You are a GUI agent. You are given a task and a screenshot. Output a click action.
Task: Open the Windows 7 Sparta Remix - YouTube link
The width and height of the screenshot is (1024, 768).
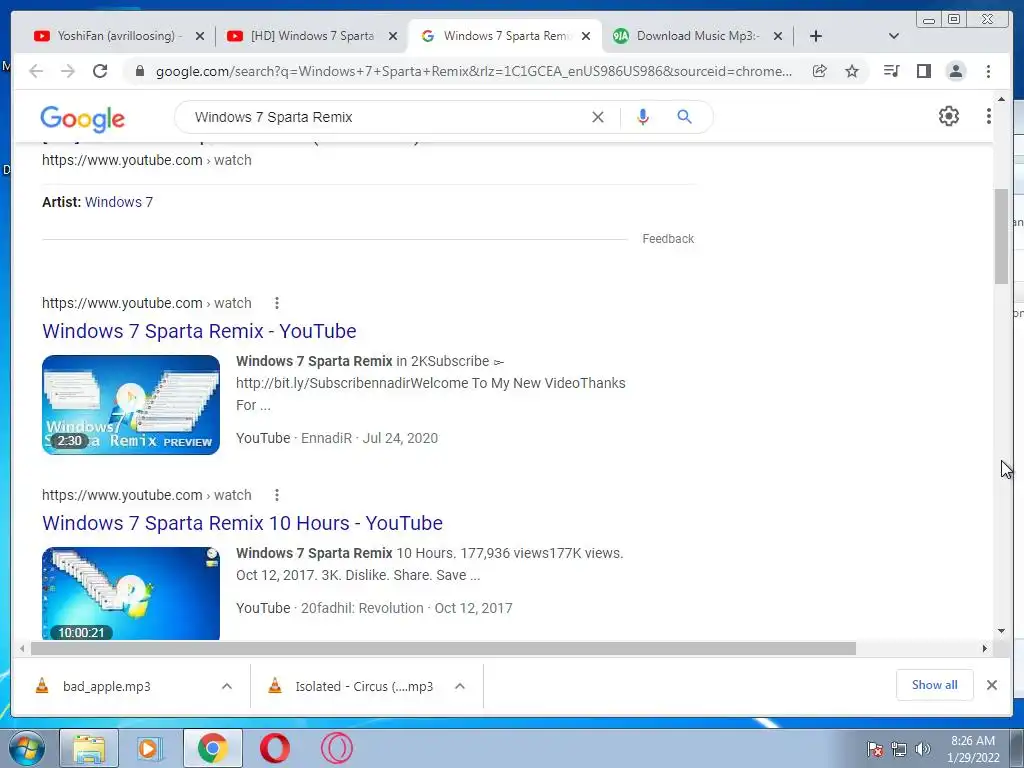click(x=199, y=331)
